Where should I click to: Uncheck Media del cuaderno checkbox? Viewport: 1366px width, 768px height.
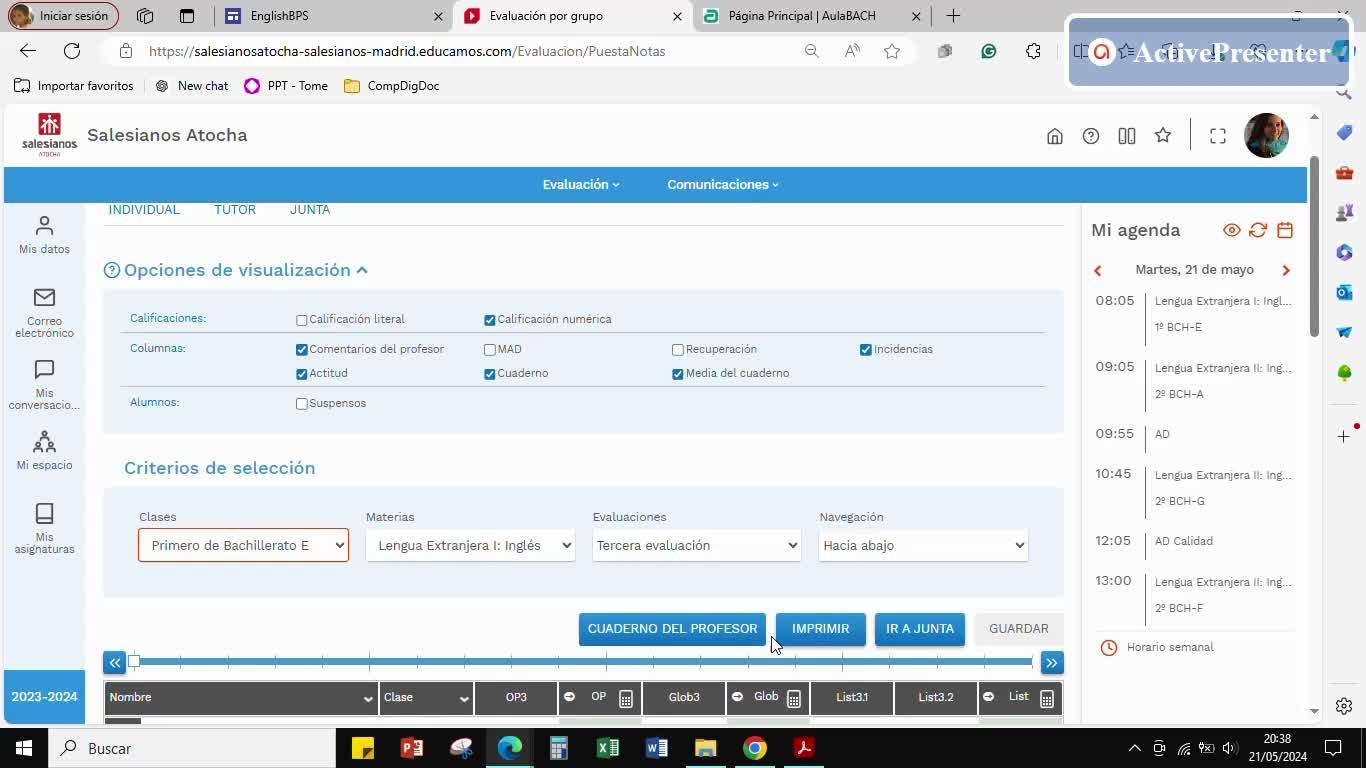pos(678,374)
